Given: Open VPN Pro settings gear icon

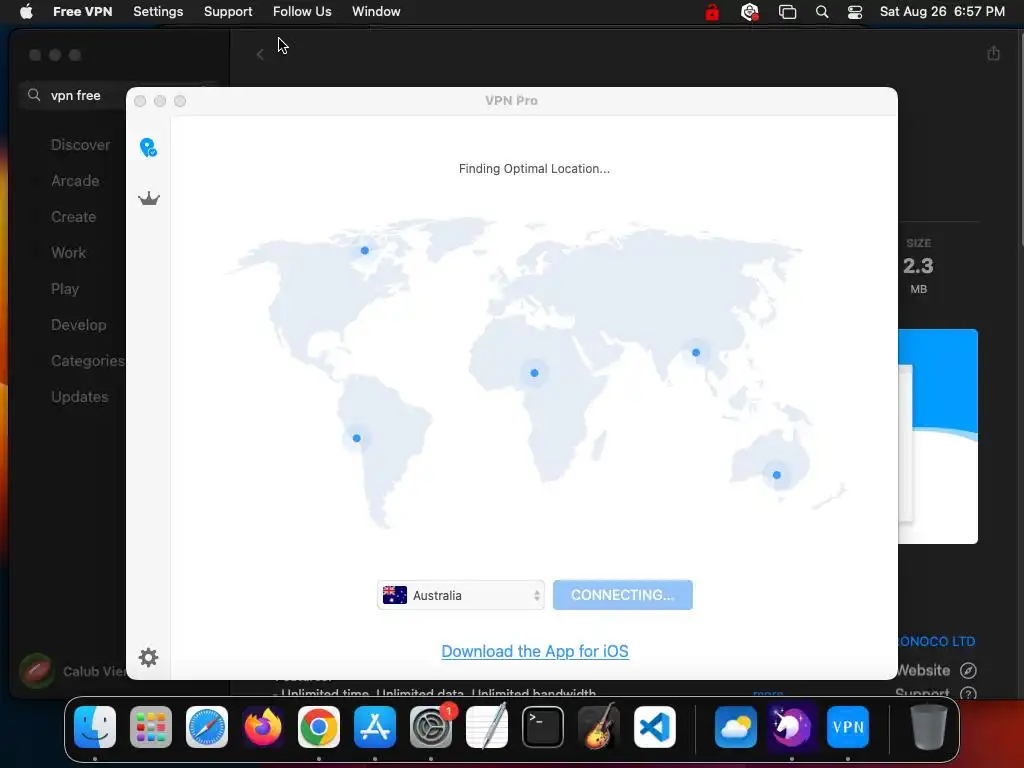Looking at the screenshot, I should click(149, 657).
